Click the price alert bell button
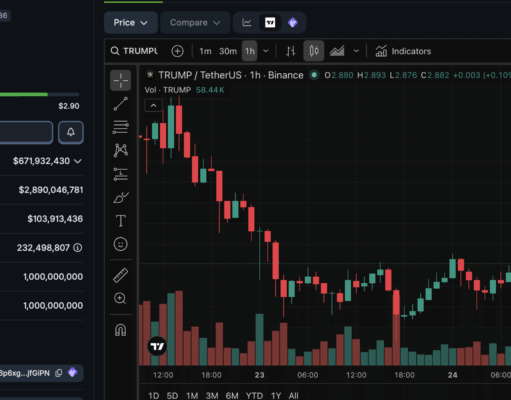Image resolution: width=511 pixels, height=400 pixels. click(71, 132)
